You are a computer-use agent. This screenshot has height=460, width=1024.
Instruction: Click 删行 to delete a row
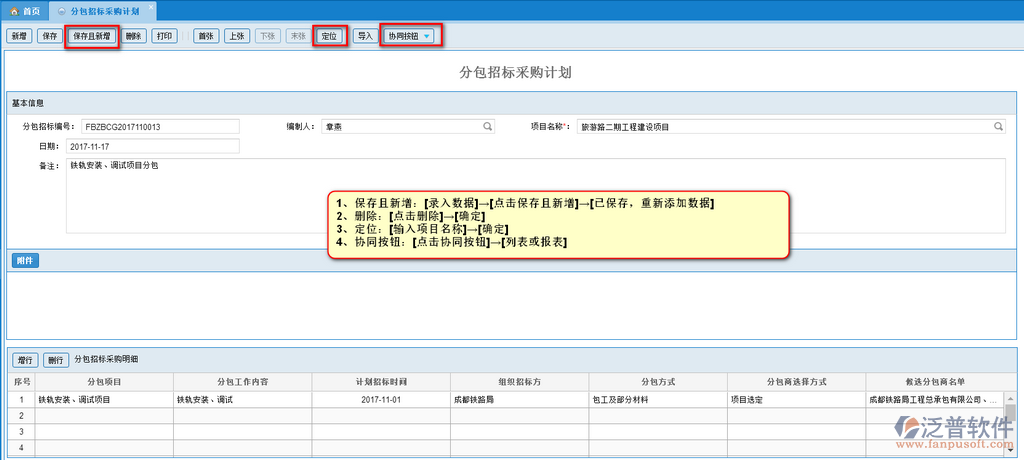(55, 360)
